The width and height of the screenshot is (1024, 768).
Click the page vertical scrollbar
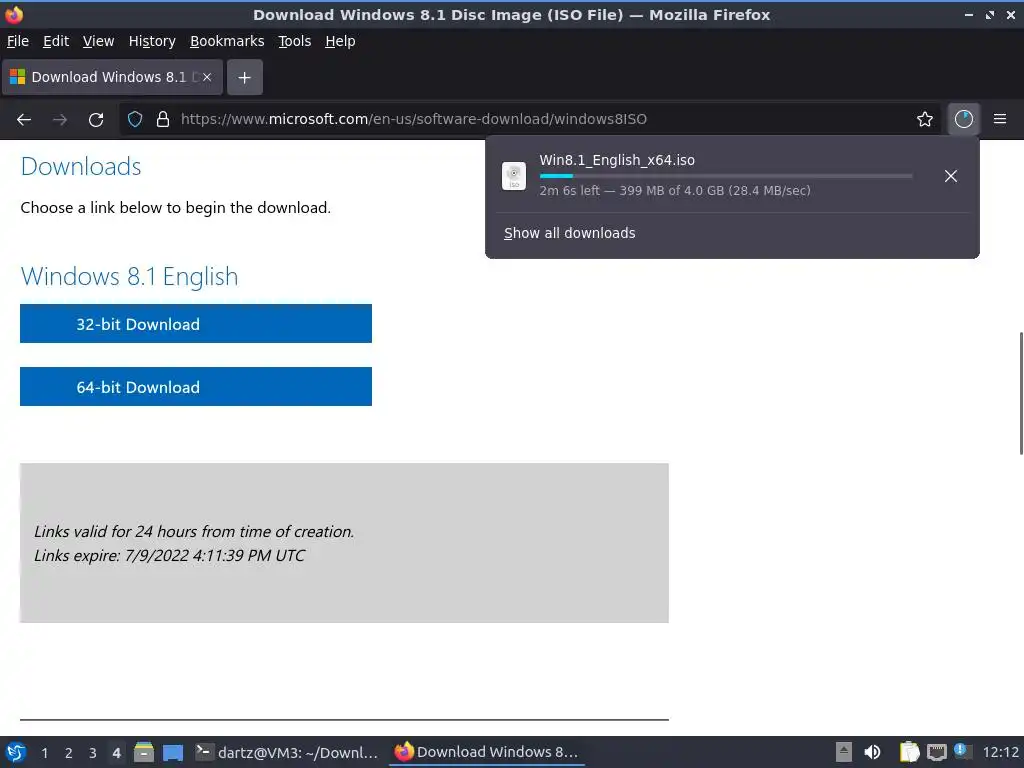[x=1021, y=393]
